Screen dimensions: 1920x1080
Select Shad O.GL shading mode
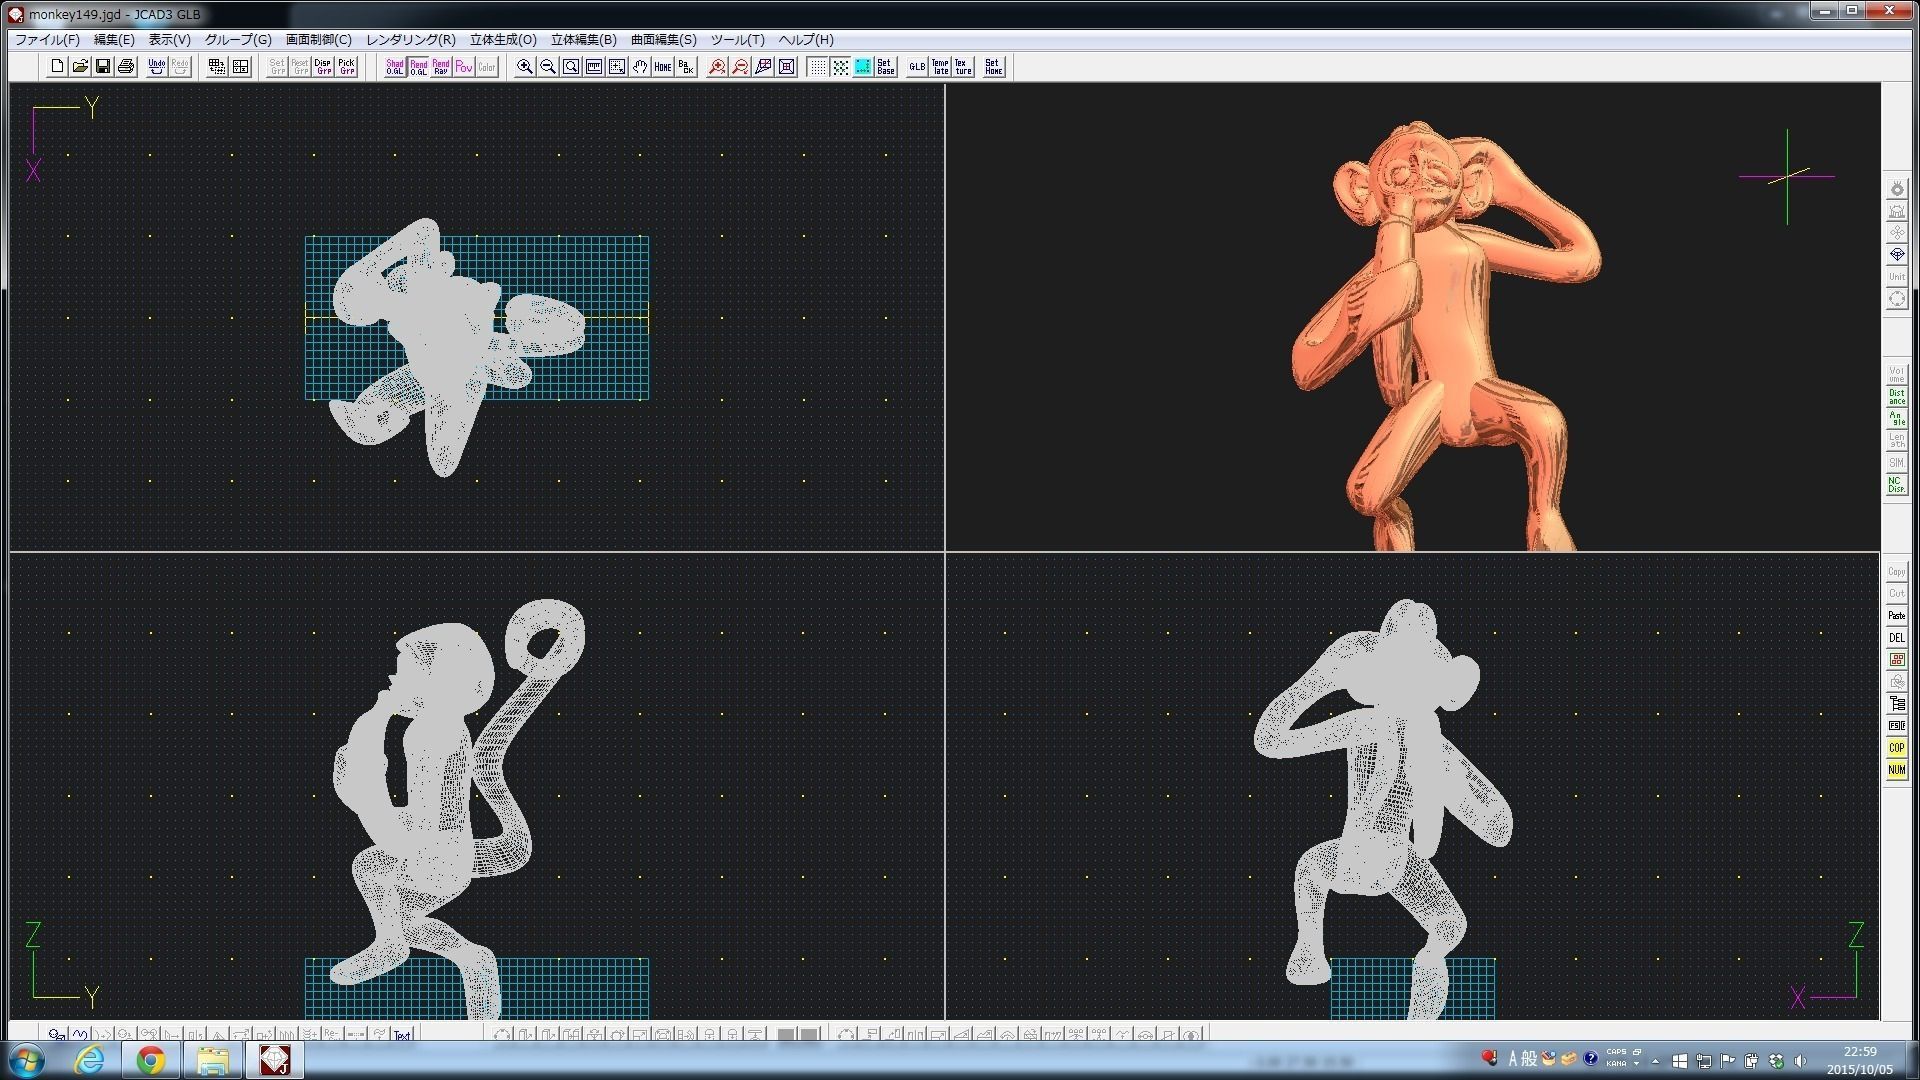395,67
